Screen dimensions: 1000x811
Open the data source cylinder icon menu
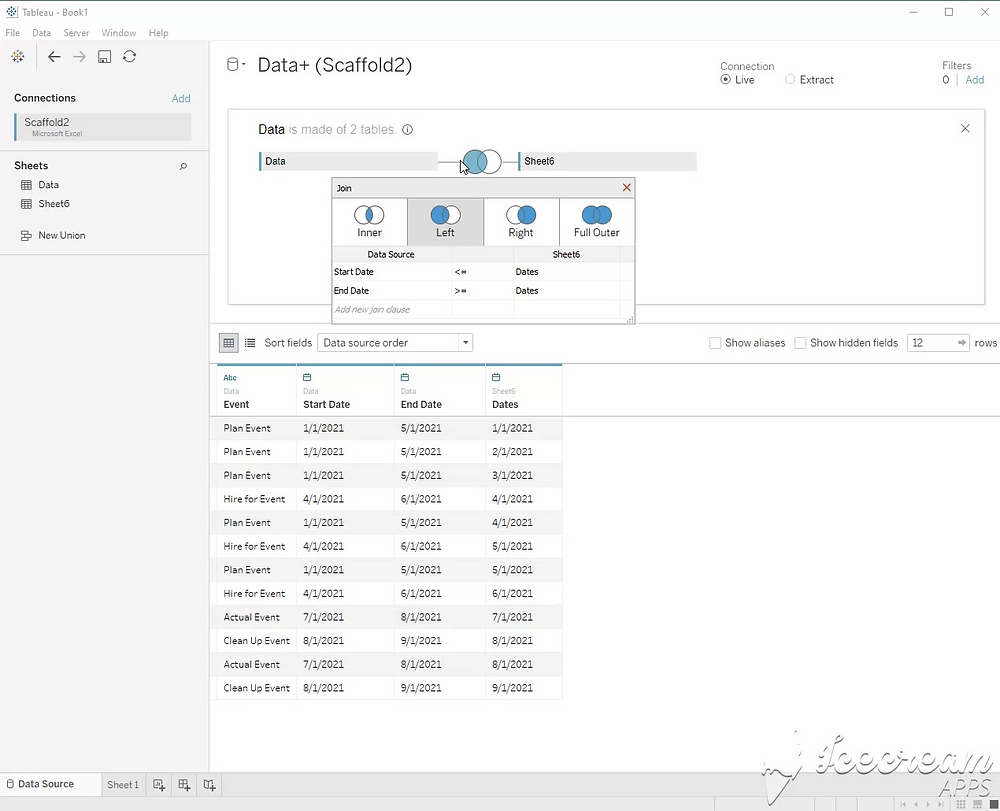(236, 64)
